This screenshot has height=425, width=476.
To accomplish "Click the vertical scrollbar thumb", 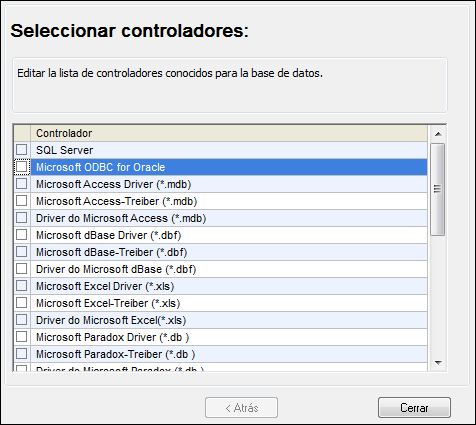I will [437, 189].
